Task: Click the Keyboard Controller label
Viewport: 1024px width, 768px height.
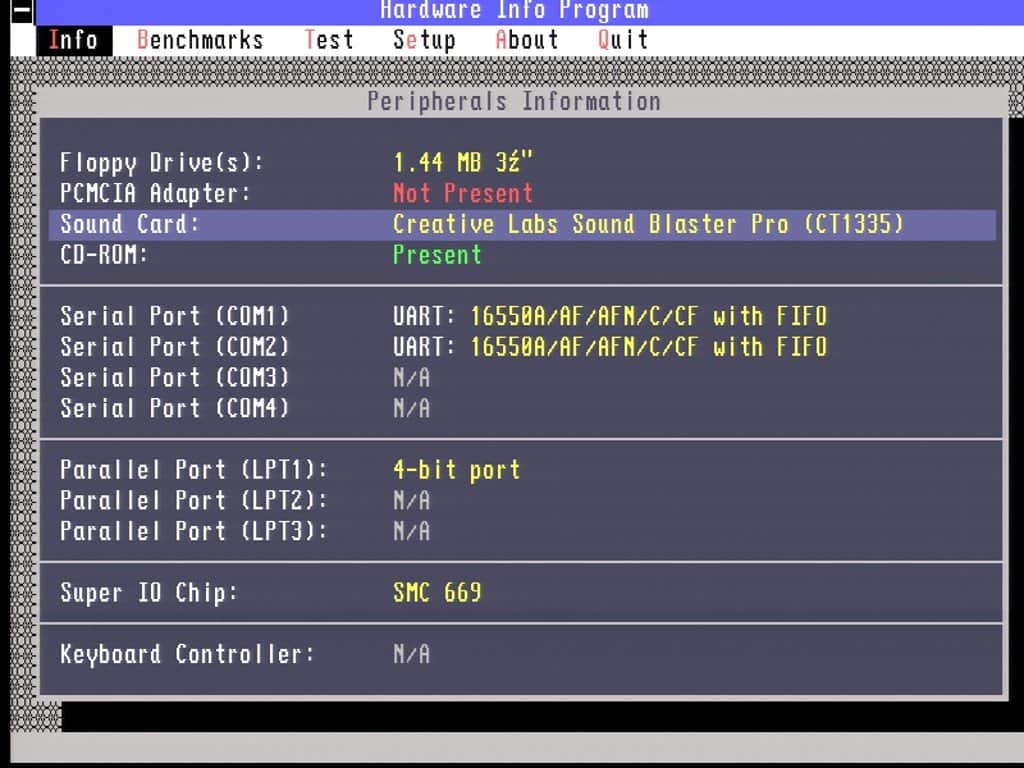Action: 187,654
